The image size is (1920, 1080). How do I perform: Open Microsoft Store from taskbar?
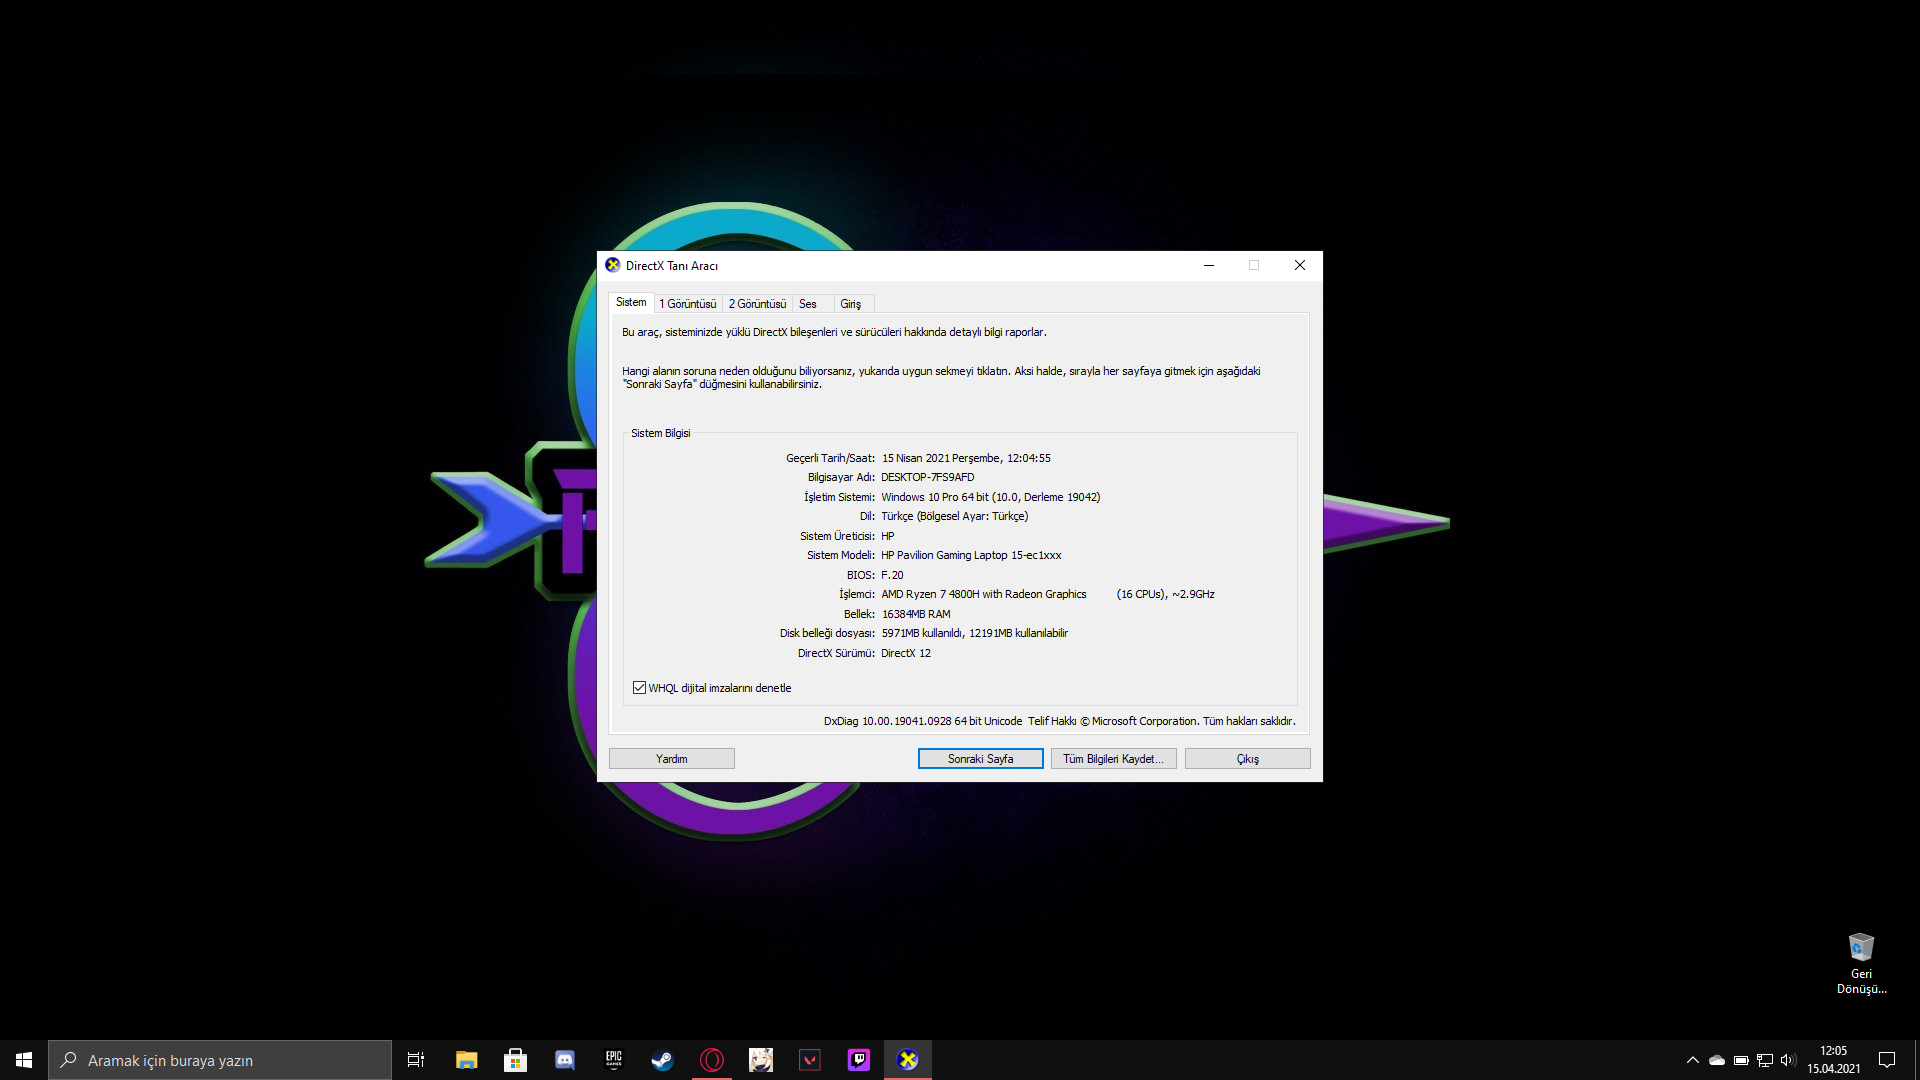(515, 1060)
